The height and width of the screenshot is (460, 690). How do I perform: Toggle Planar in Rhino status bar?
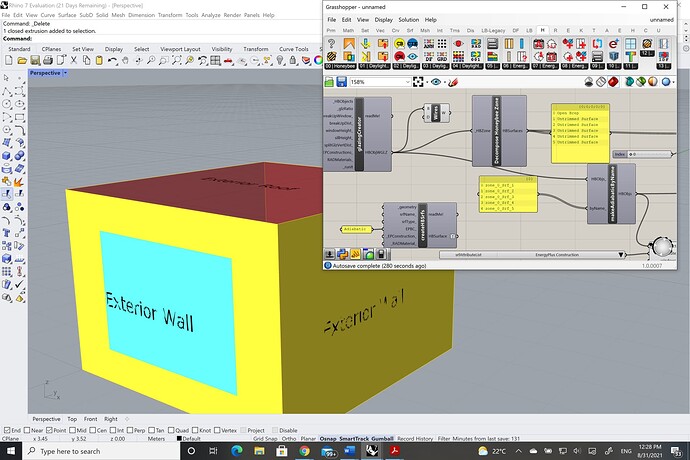(x=308, y=439)
